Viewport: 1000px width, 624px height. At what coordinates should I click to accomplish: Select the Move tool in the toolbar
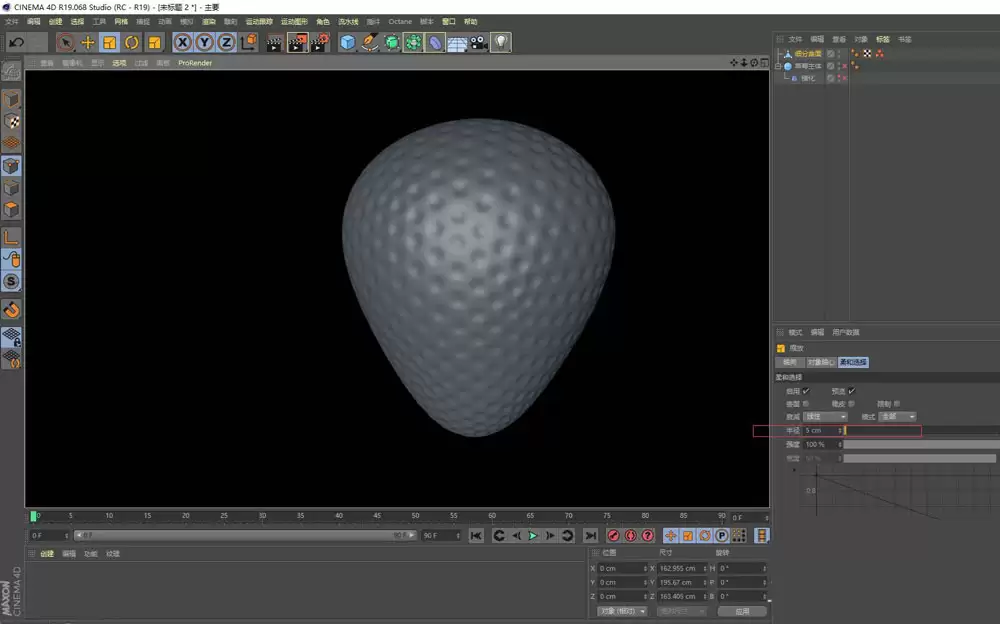[x=88, y=42]
